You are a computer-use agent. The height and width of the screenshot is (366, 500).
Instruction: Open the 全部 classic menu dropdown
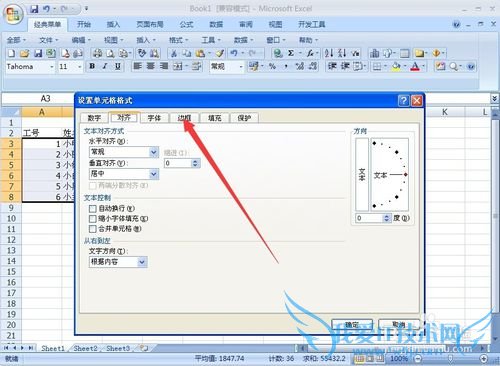(x=16, y=40)
